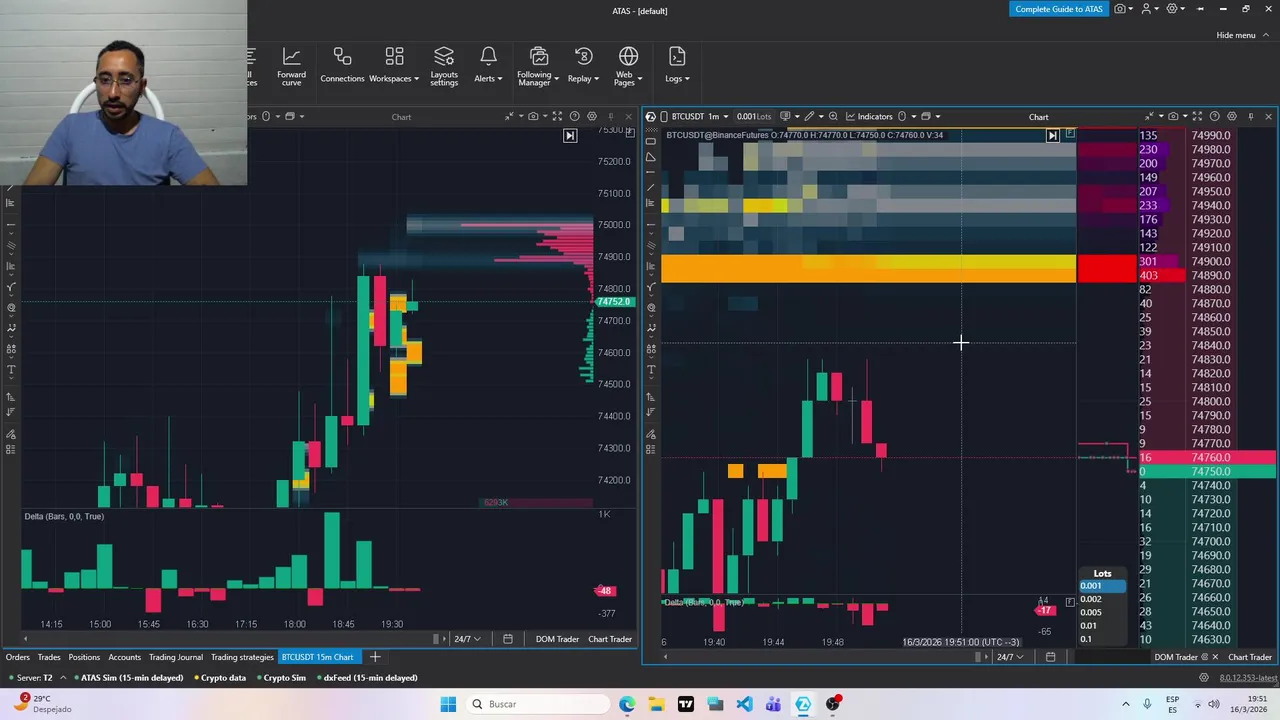
Task: Open the Forward curve tool
Action: 291,66
